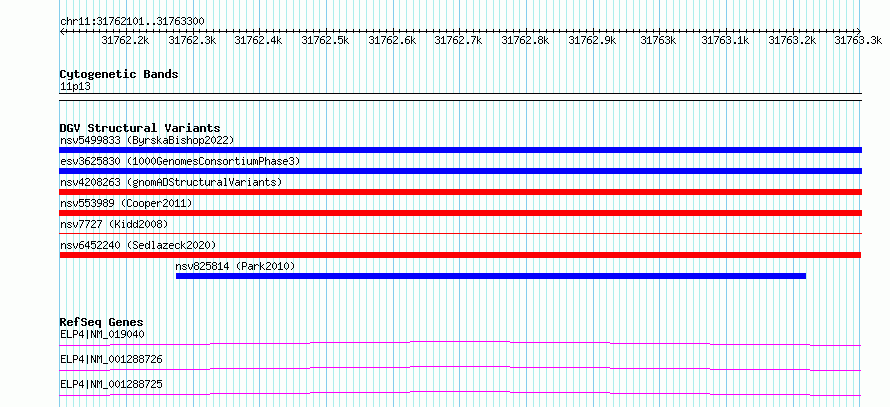Click the 31762.8k ruler tick label
The width and height of the screenshot is (890, 407).
[x=526, y=40]
